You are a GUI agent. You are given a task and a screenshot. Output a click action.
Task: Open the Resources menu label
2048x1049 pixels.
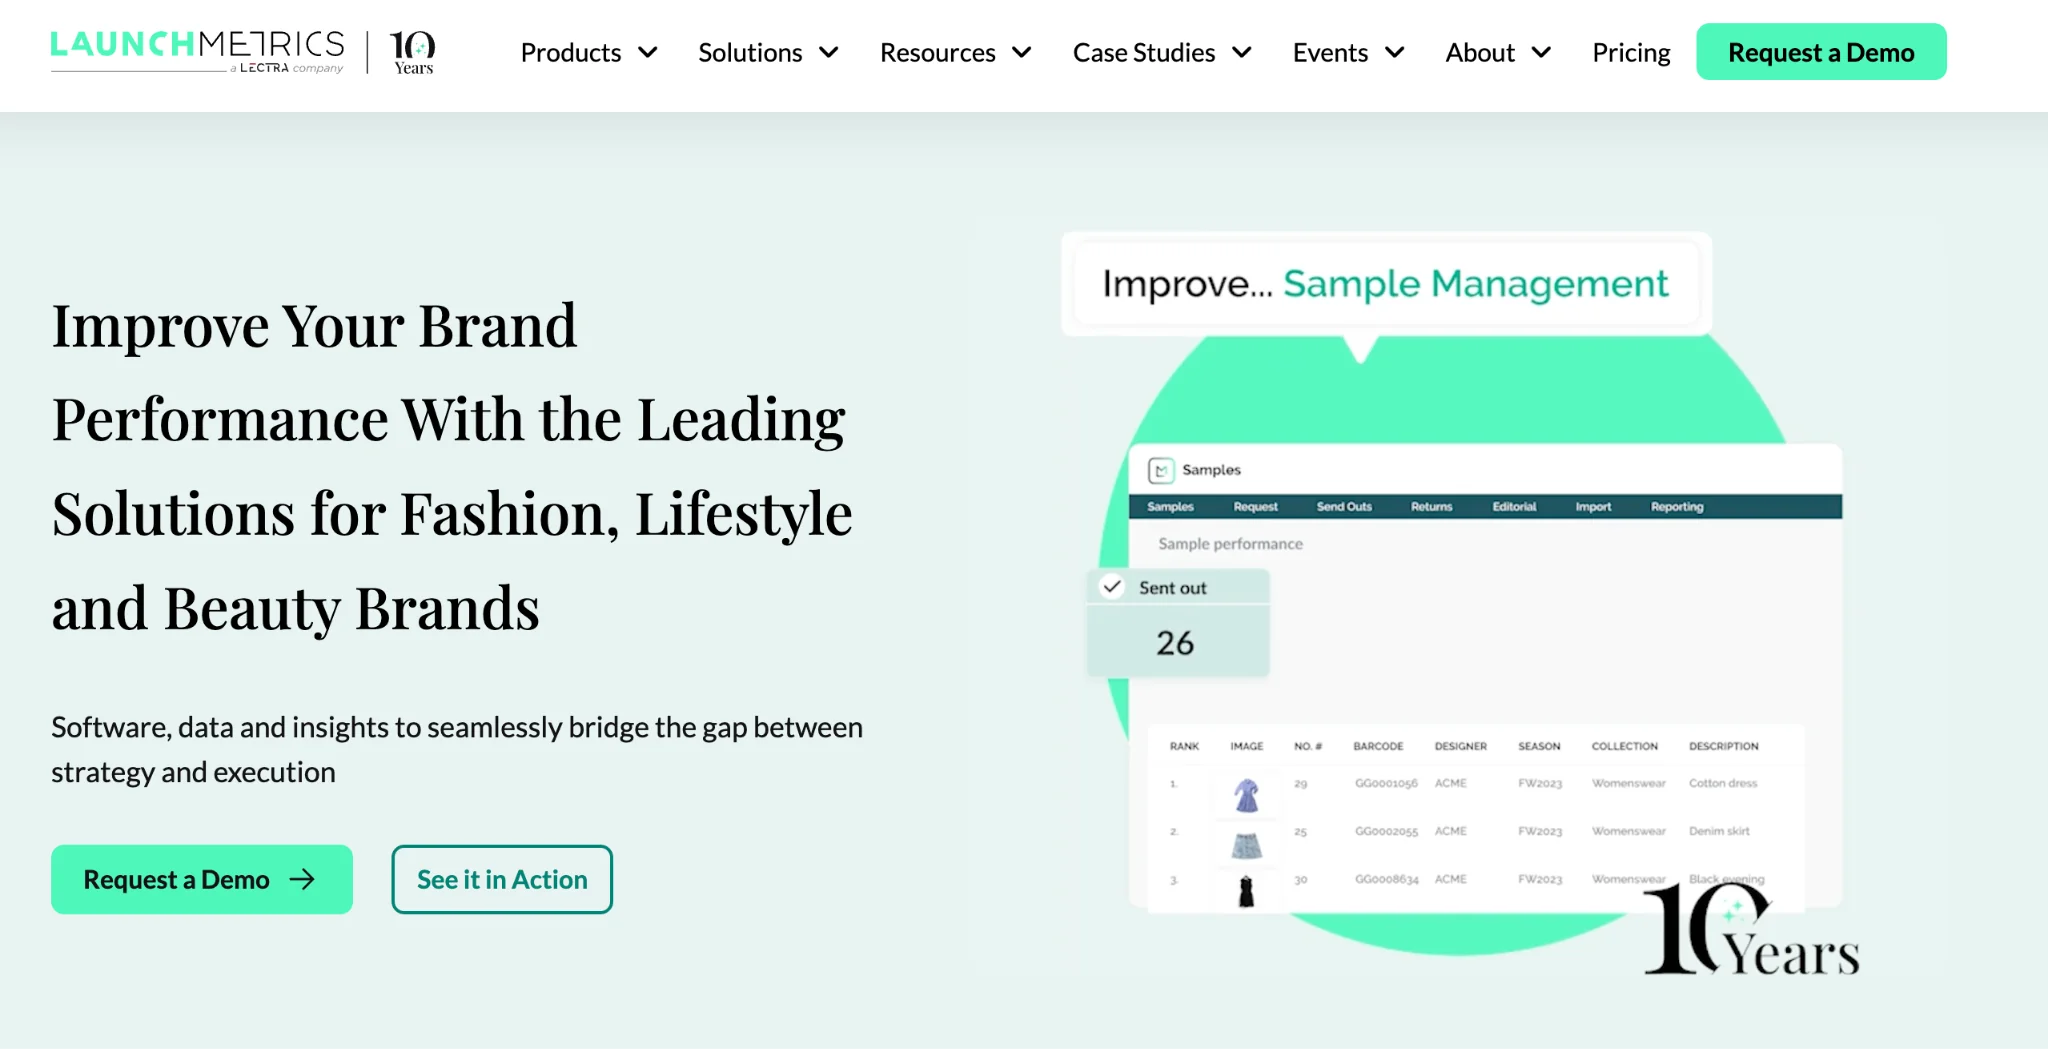(938, 52)
